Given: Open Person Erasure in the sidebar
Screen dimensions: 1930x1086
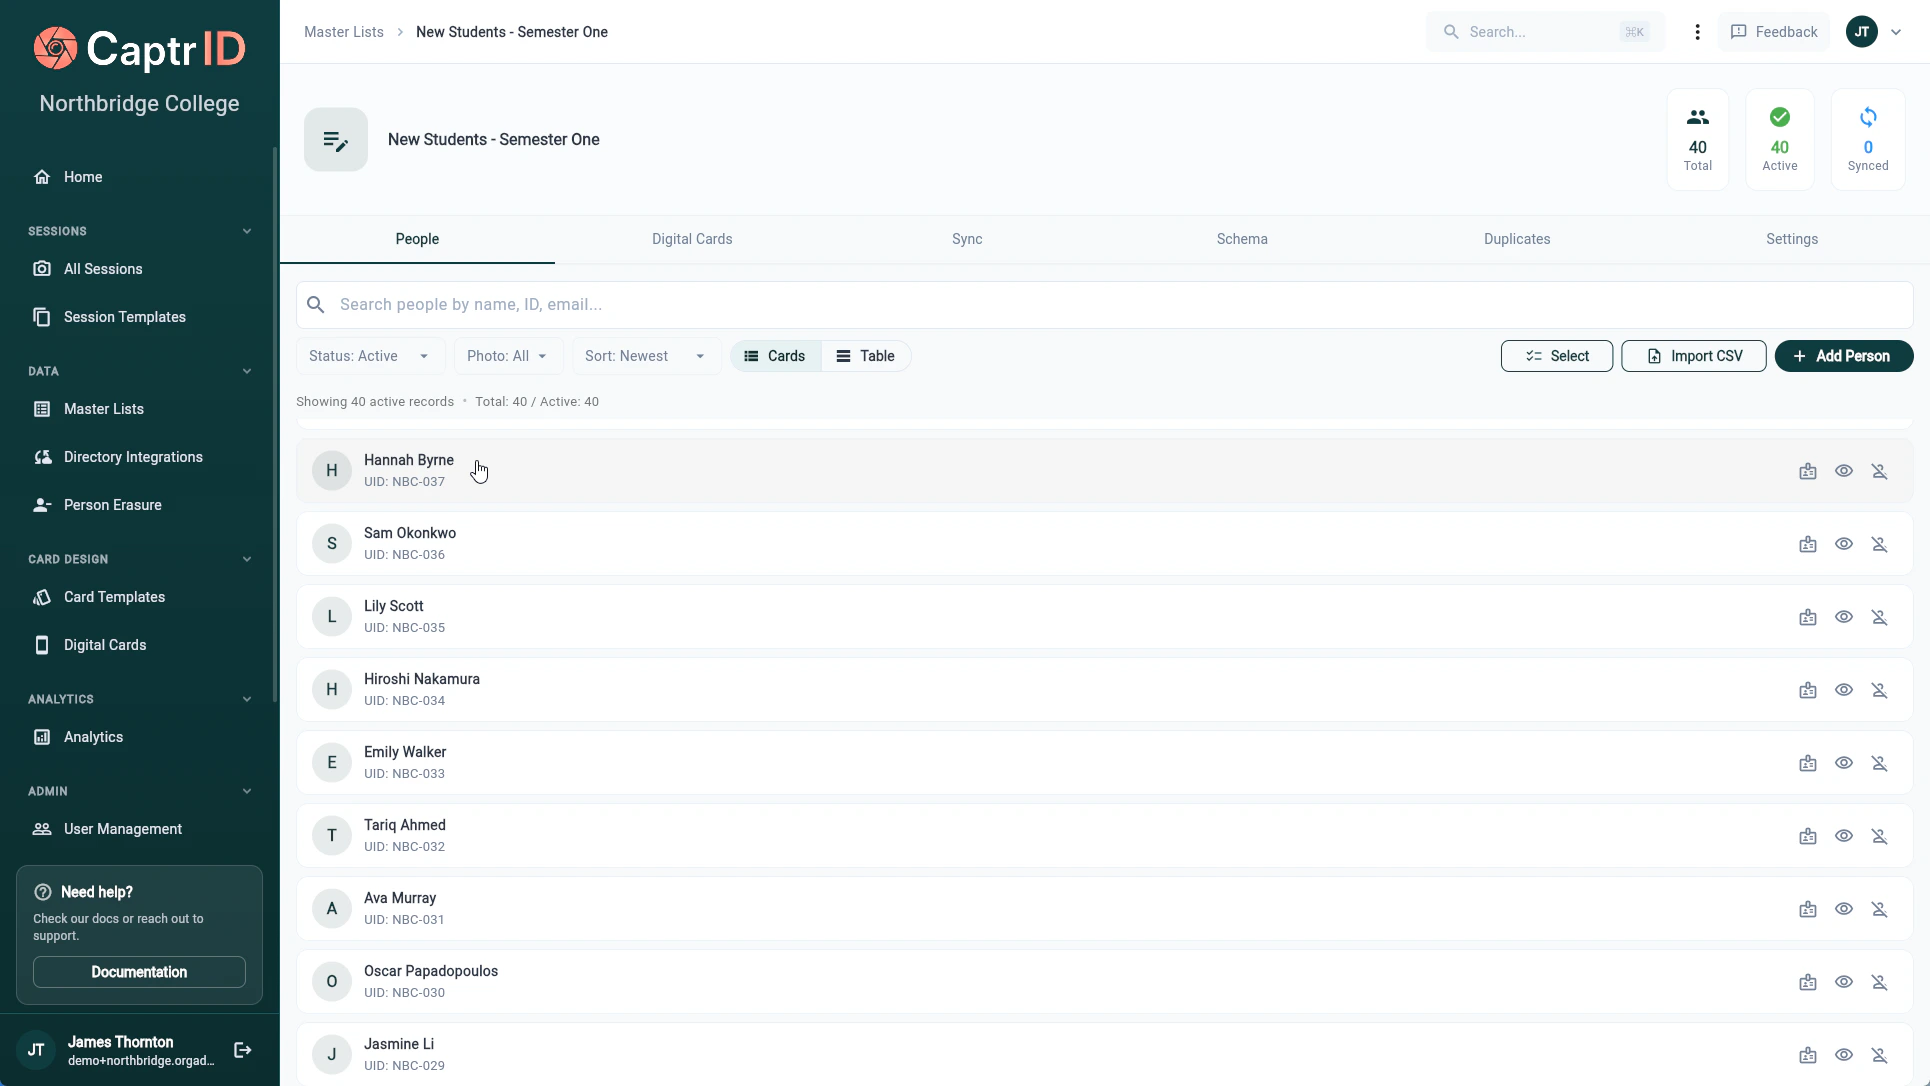Looking at the screenshot, I should 112,505.
